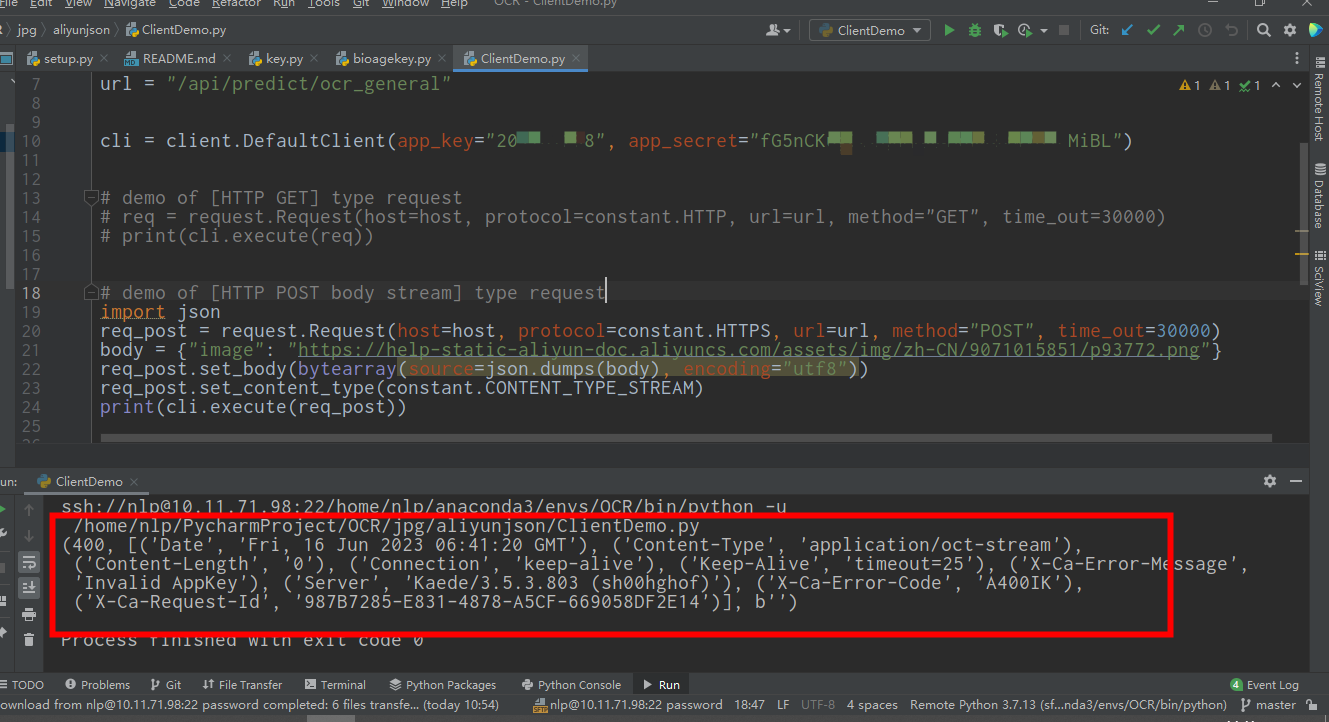Screen dimensions: 1329x722
Task: Switch to the README.md tab
Action: (170, 59)
